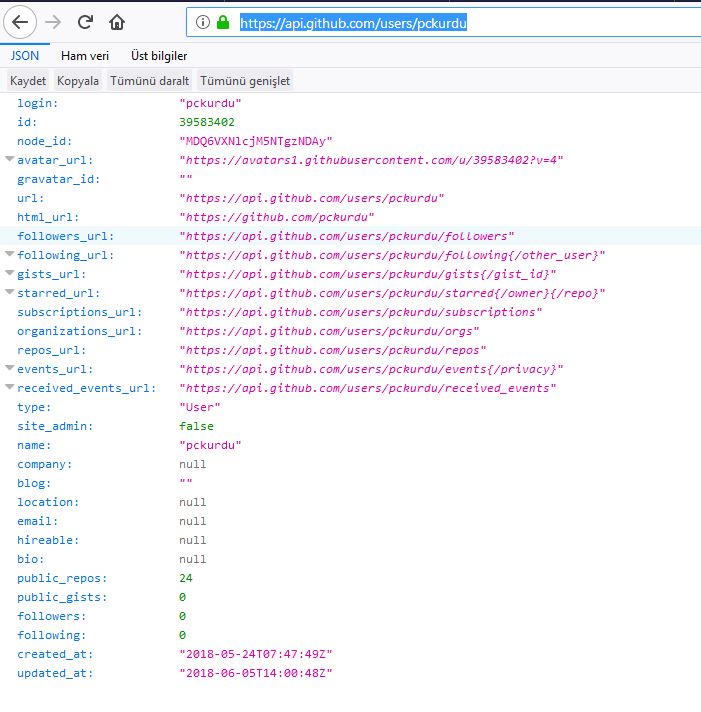
Task: Open the https://github.com/pckurdu html_url link
Action: tap(276, 218)
